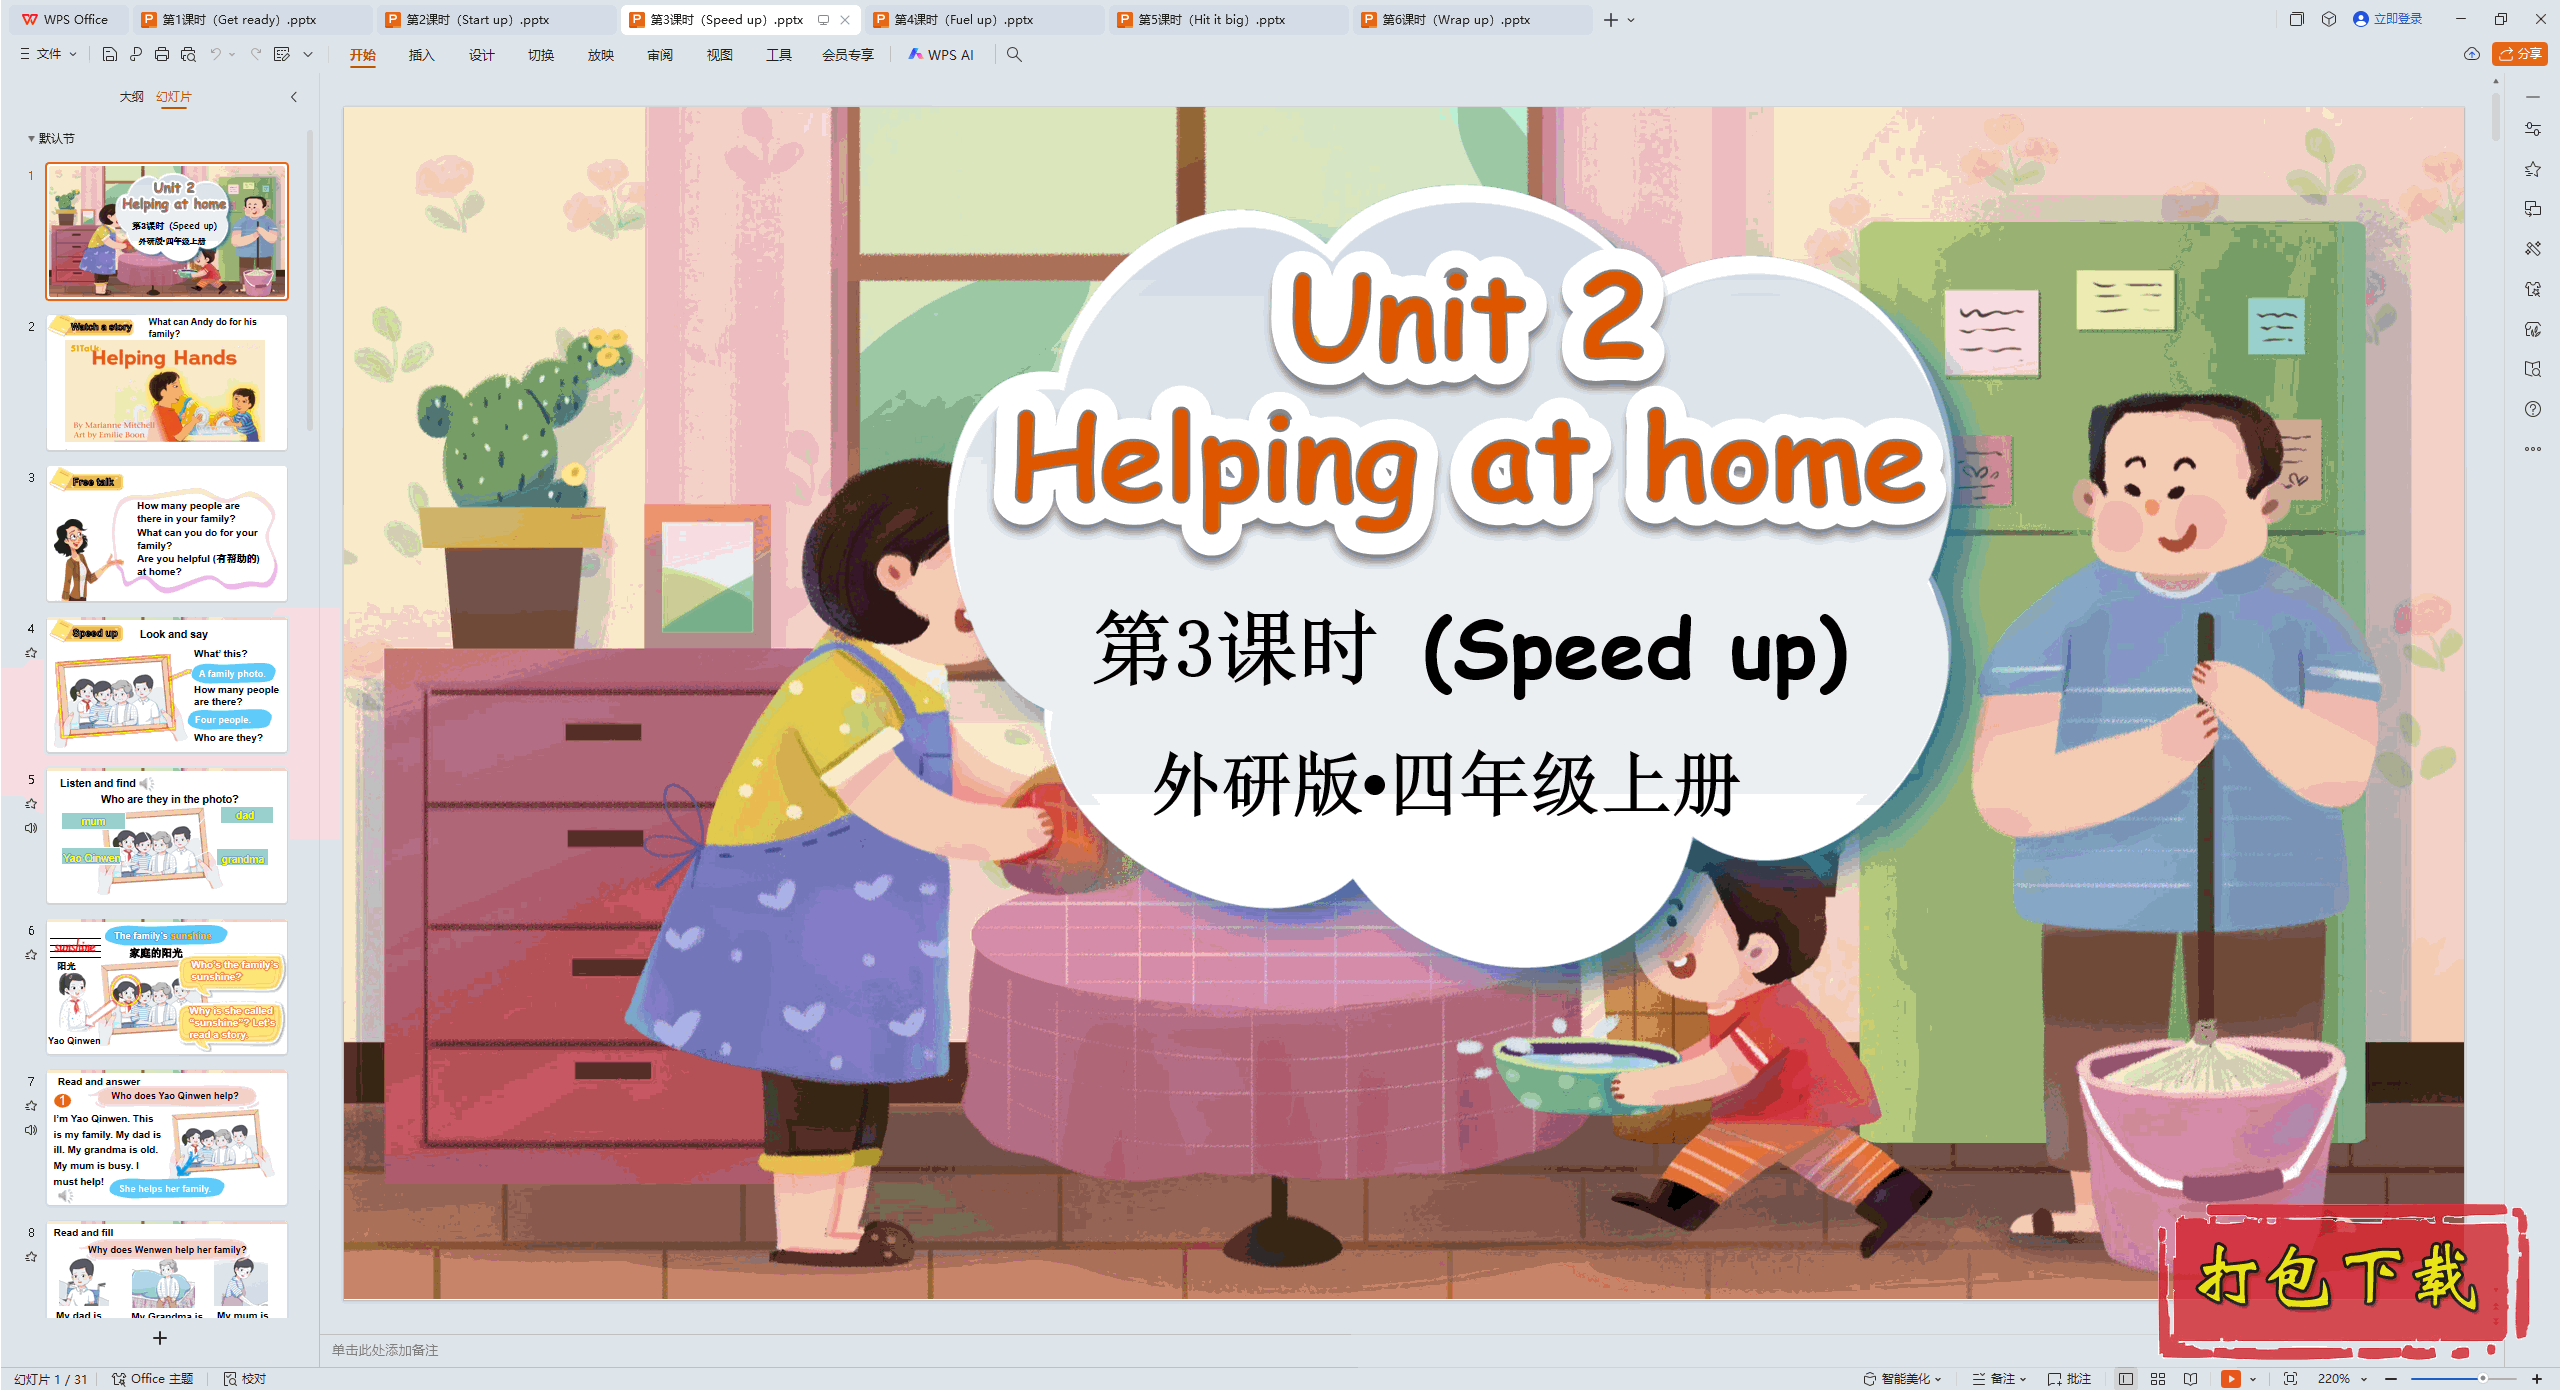The image size is (2560, 1390).
Task: Open new tab dropdown arrow beside plus
Action: point(1631,20)
